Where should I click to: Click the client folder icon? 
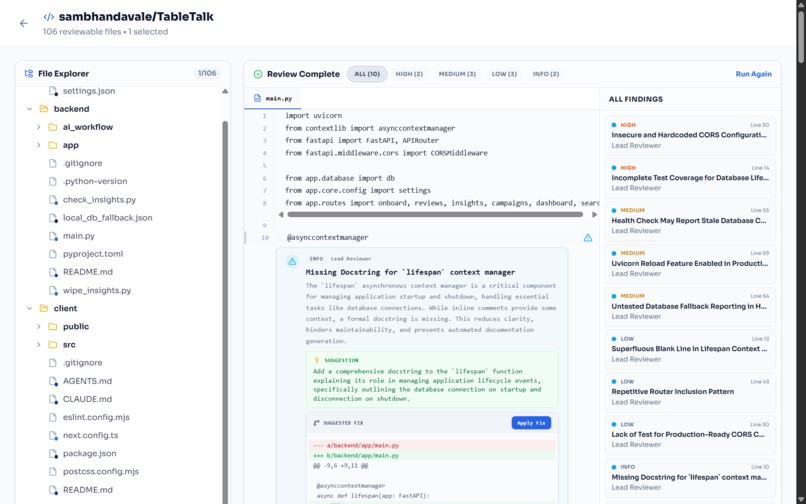coord(44,309)
